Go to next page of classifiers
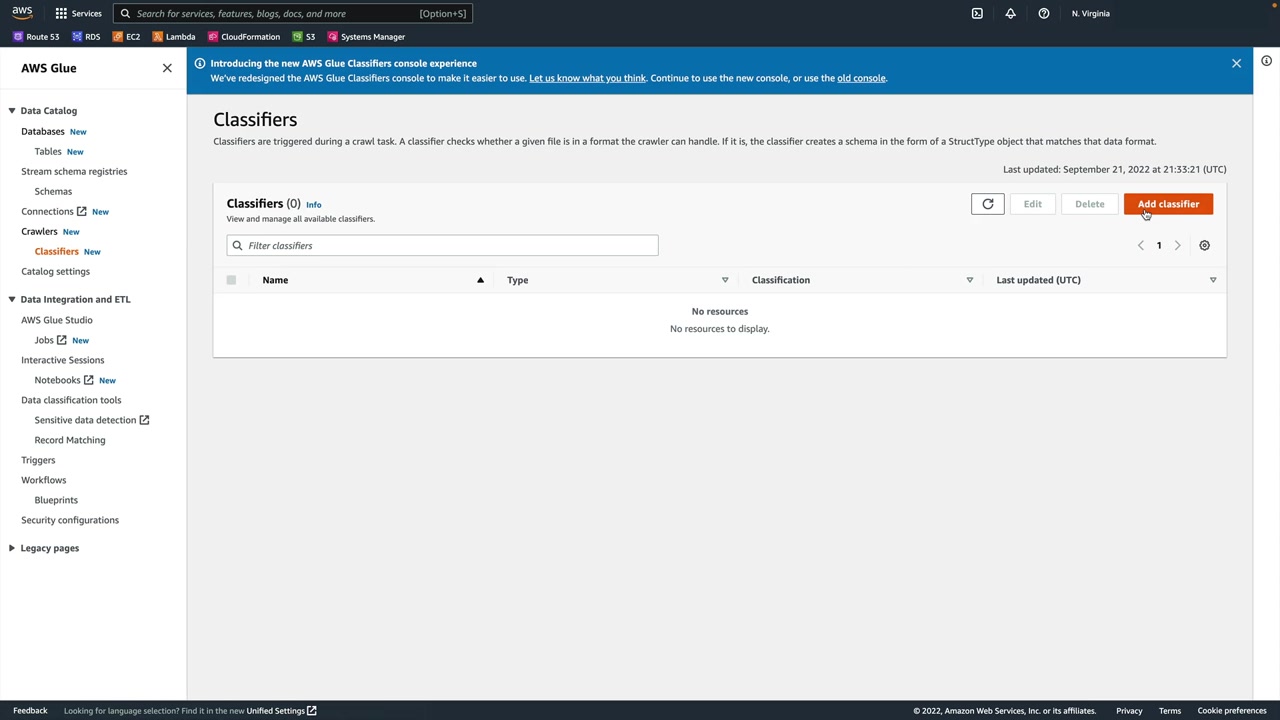 pos(1177,245)
